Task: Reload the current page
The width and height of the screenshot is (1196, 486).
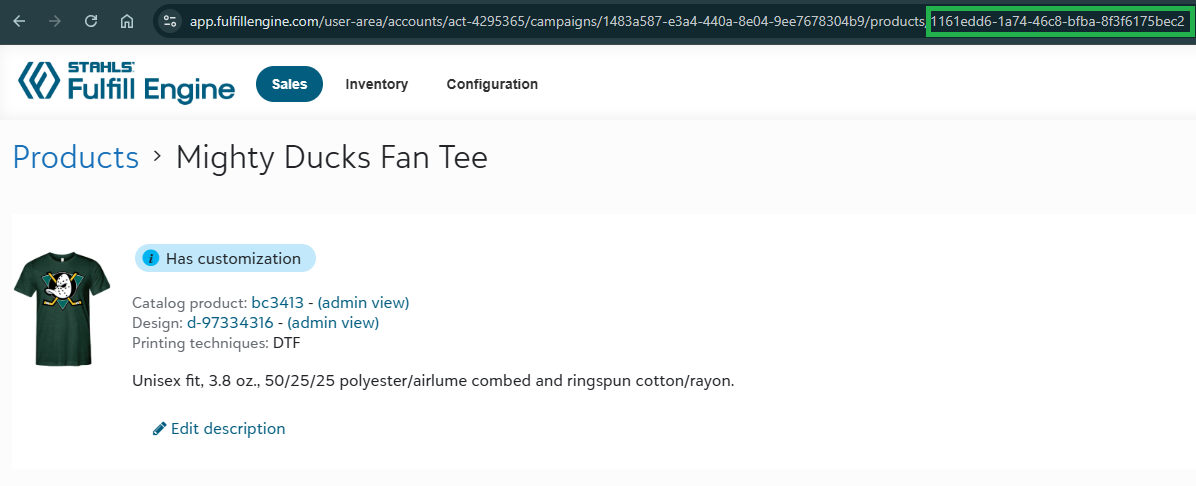Action: pos(91,21)
